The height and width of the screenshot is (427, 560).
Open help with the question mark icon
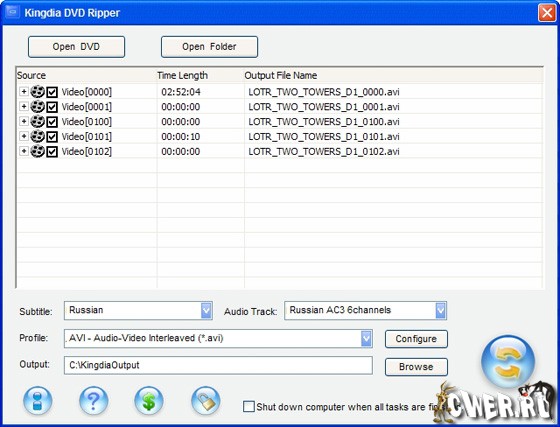93,401
